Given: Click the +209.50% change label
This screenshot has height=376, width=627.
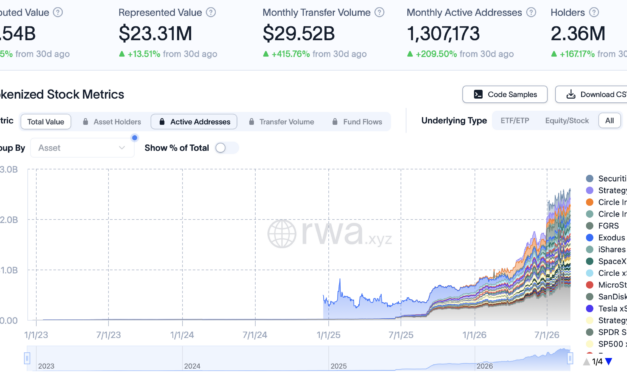Looking at the screenshot, I should tap(436, 54).
